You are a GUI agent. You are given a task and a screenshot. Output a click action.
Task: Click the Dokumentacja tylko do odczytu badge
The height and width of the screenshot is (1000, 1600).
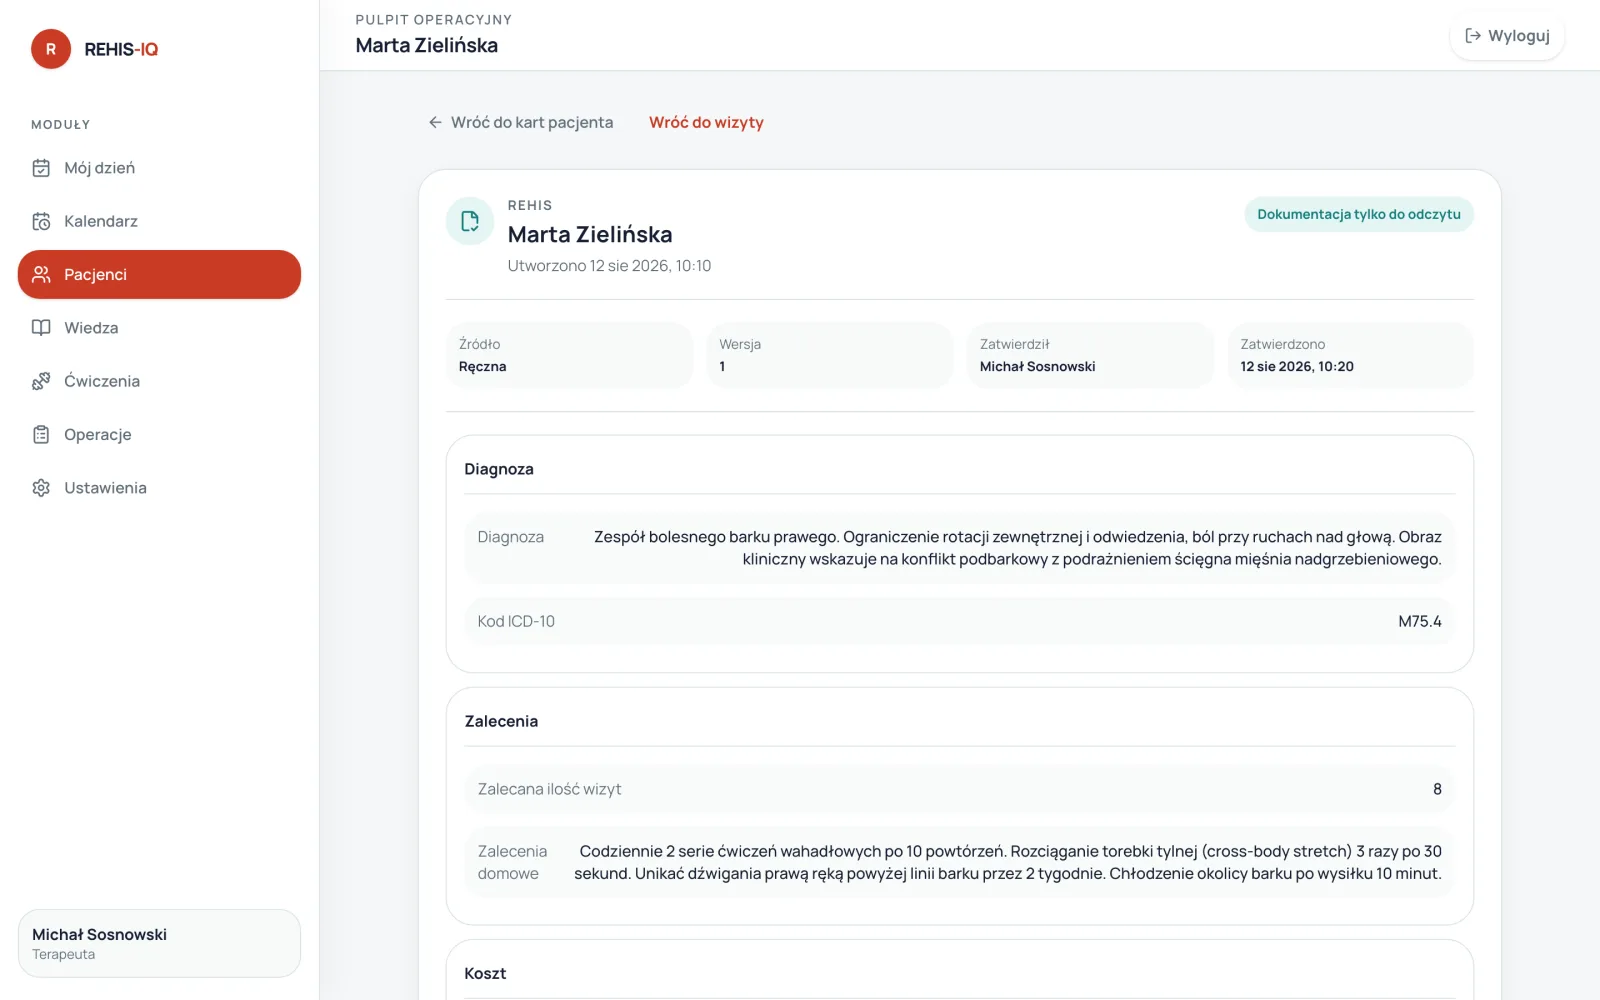(1359, 214)
